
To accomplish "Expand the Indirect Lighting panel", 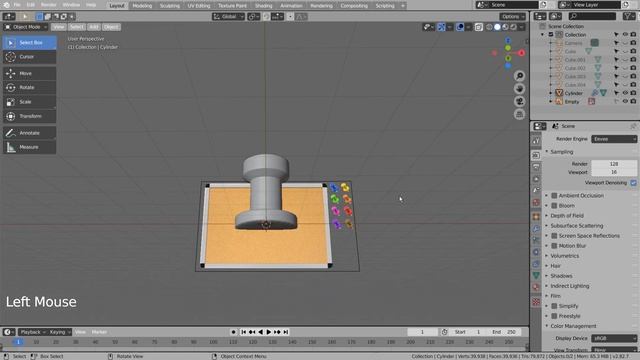I will click(x=569, y=286).
